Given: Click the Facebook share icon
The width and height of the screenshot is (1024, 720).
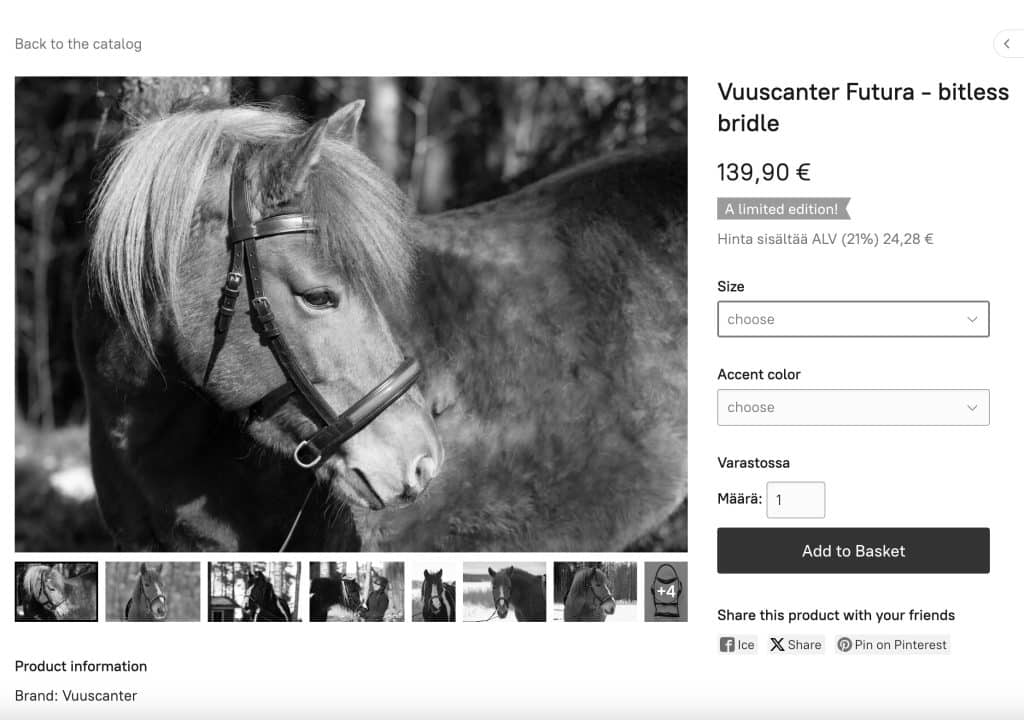Looking at the screenshot, I should point(727,645).
